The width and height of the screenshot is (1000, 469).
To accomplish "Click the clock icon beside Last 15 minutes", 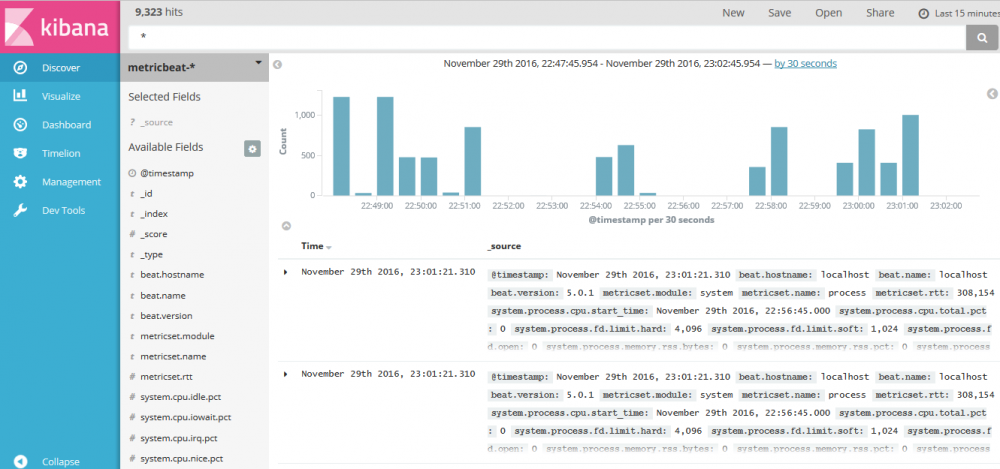I will coord(923,13).
